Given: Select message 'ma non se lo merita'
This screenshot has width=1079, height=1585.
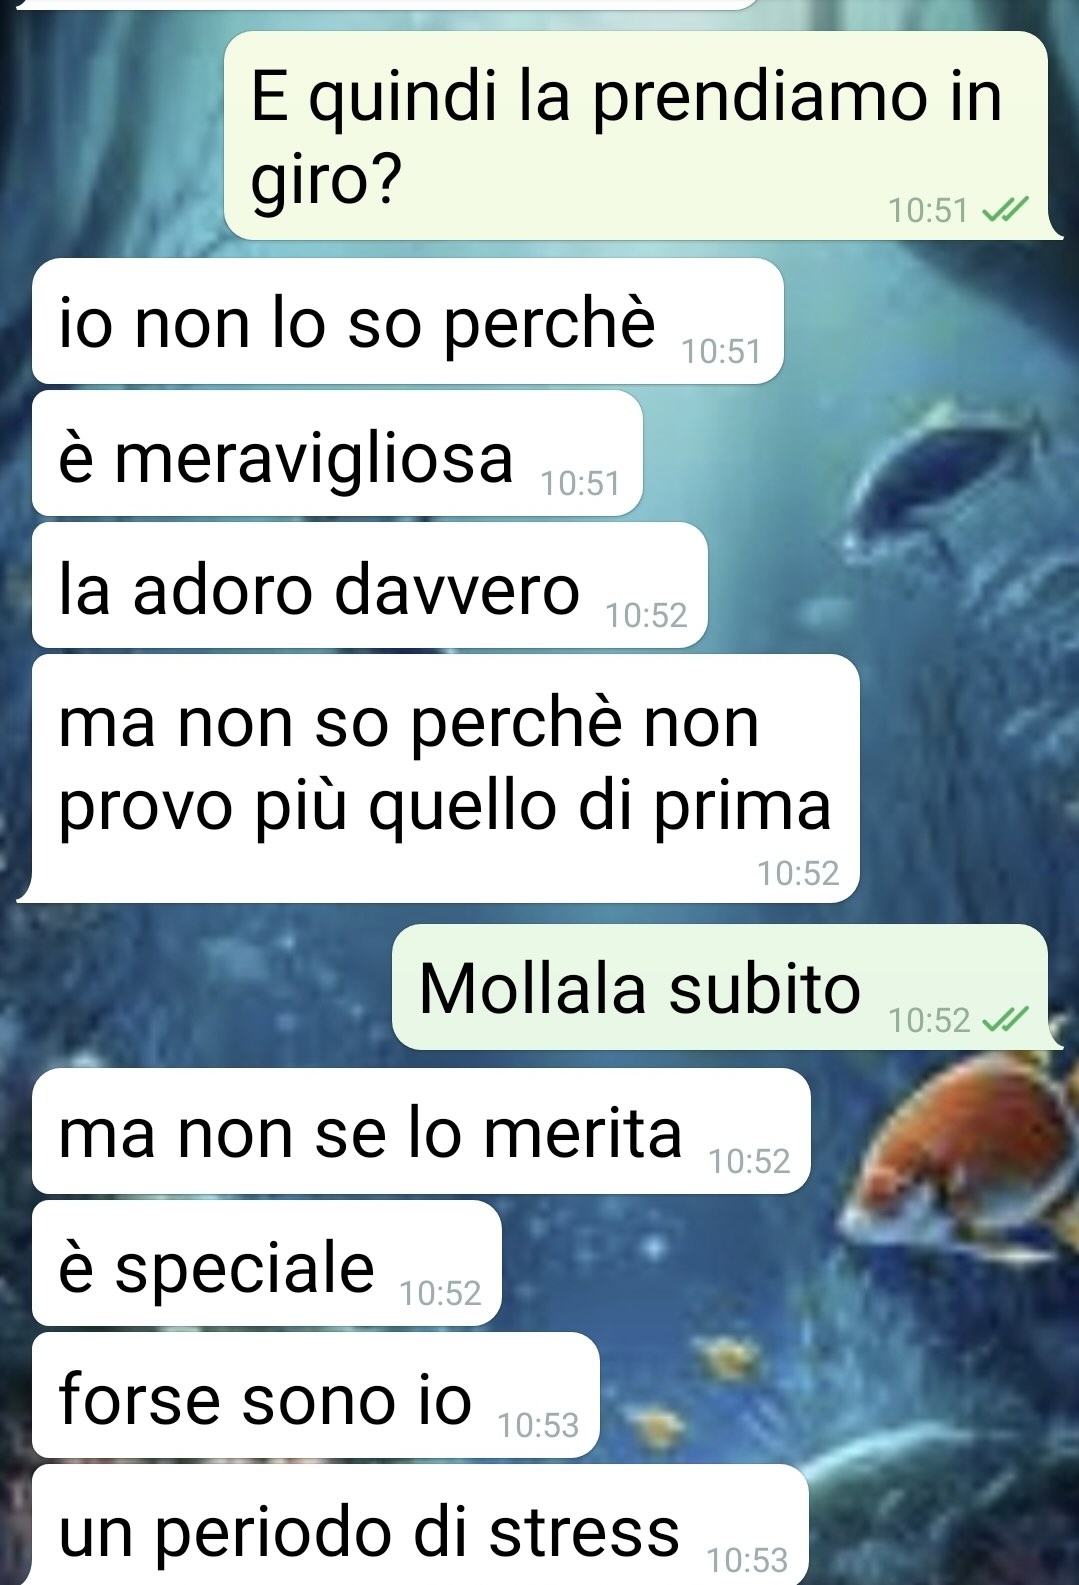Looking at the screenshot, I should coord(421,1131).
